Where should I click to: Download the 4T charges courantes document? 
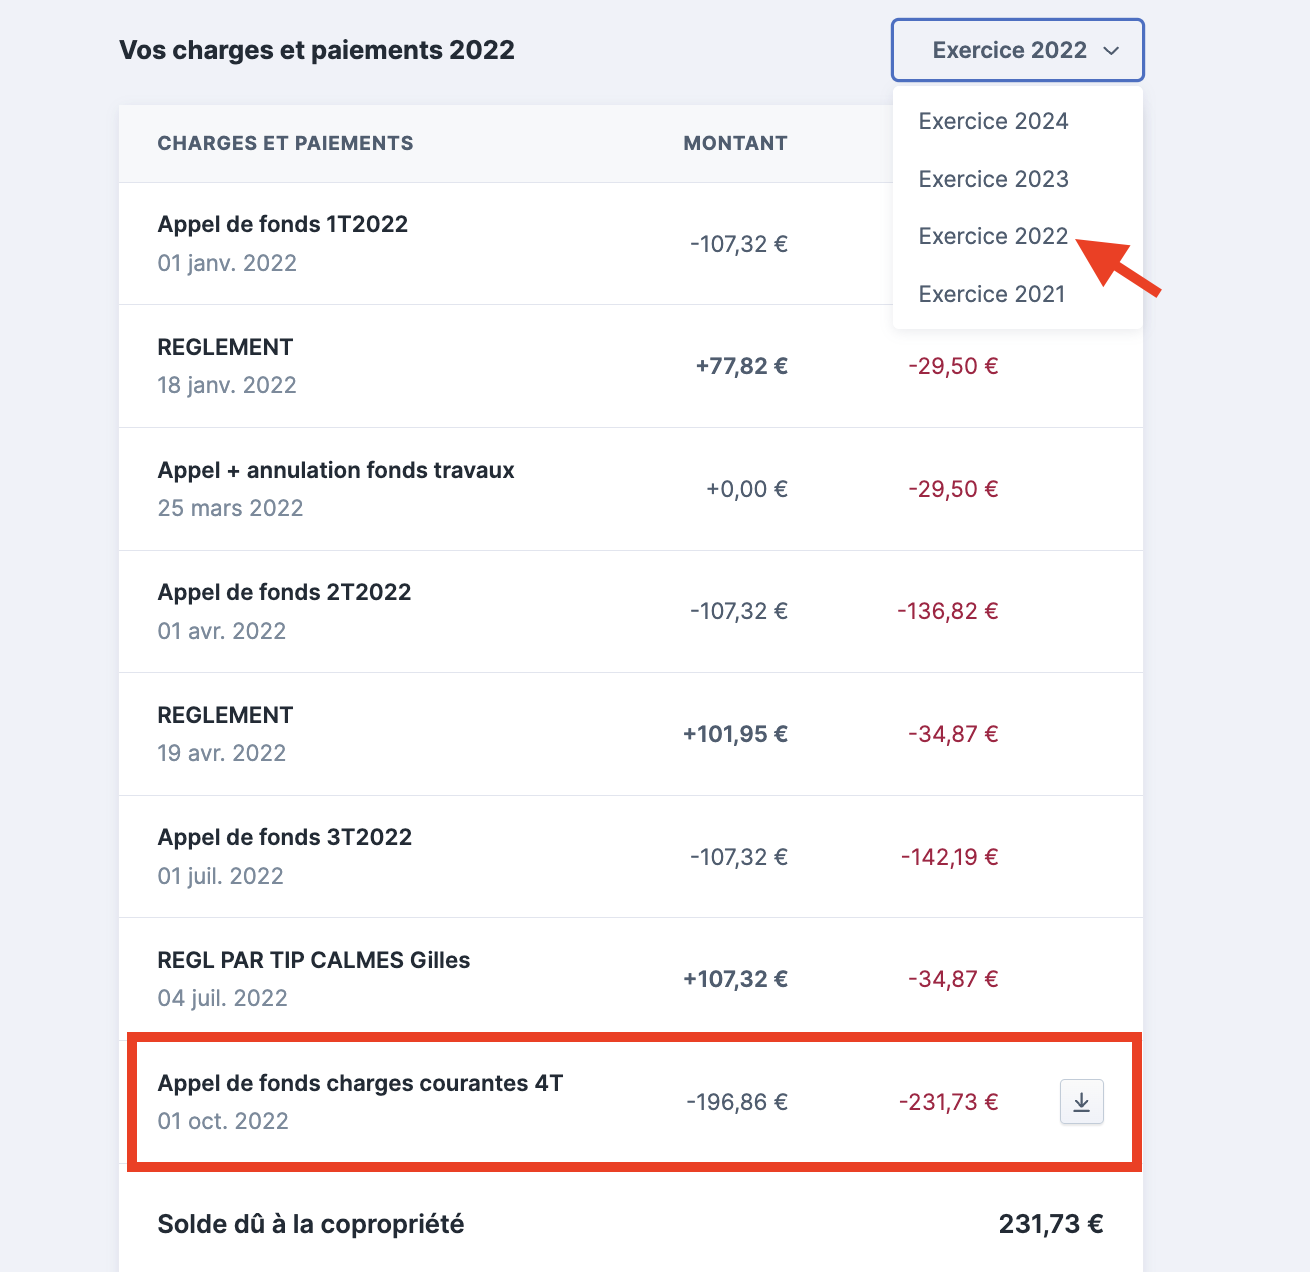click(1081, 1102)
